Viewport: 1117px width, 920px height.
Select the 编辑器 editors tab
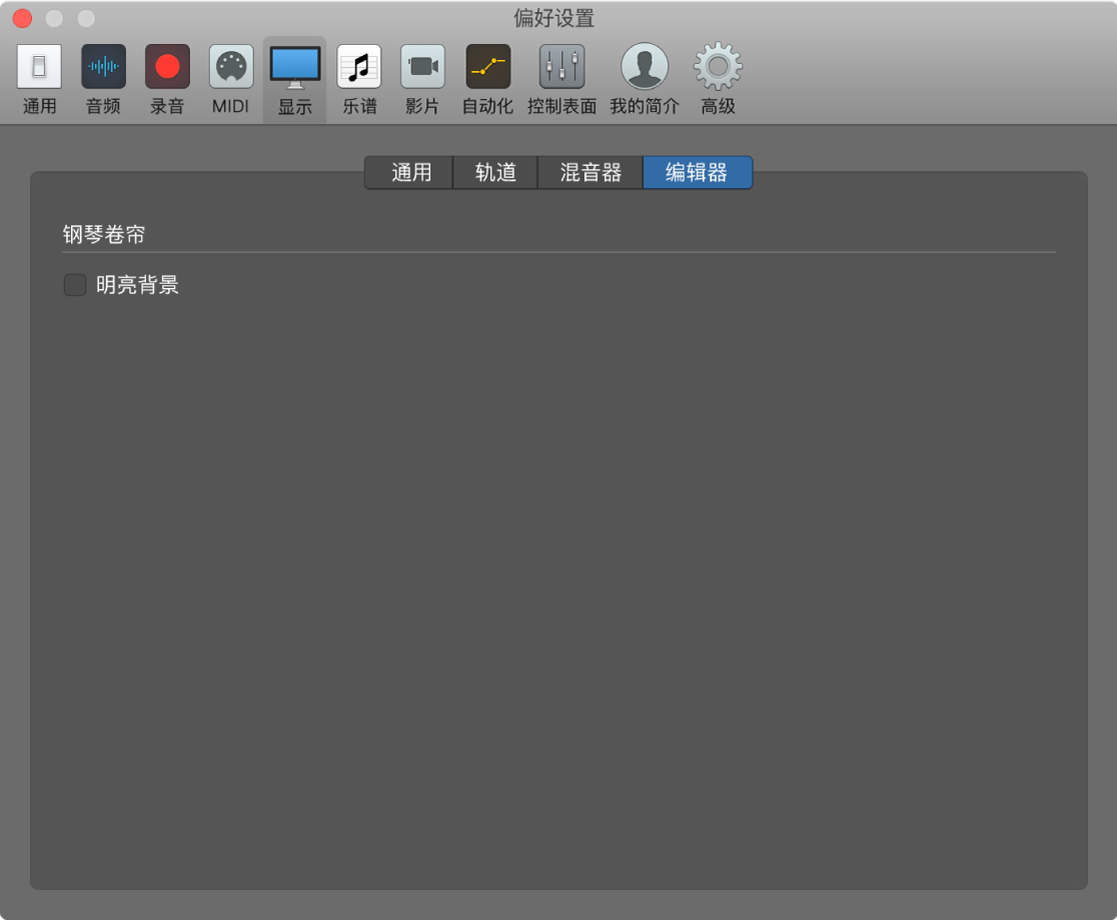coord(697,172)
